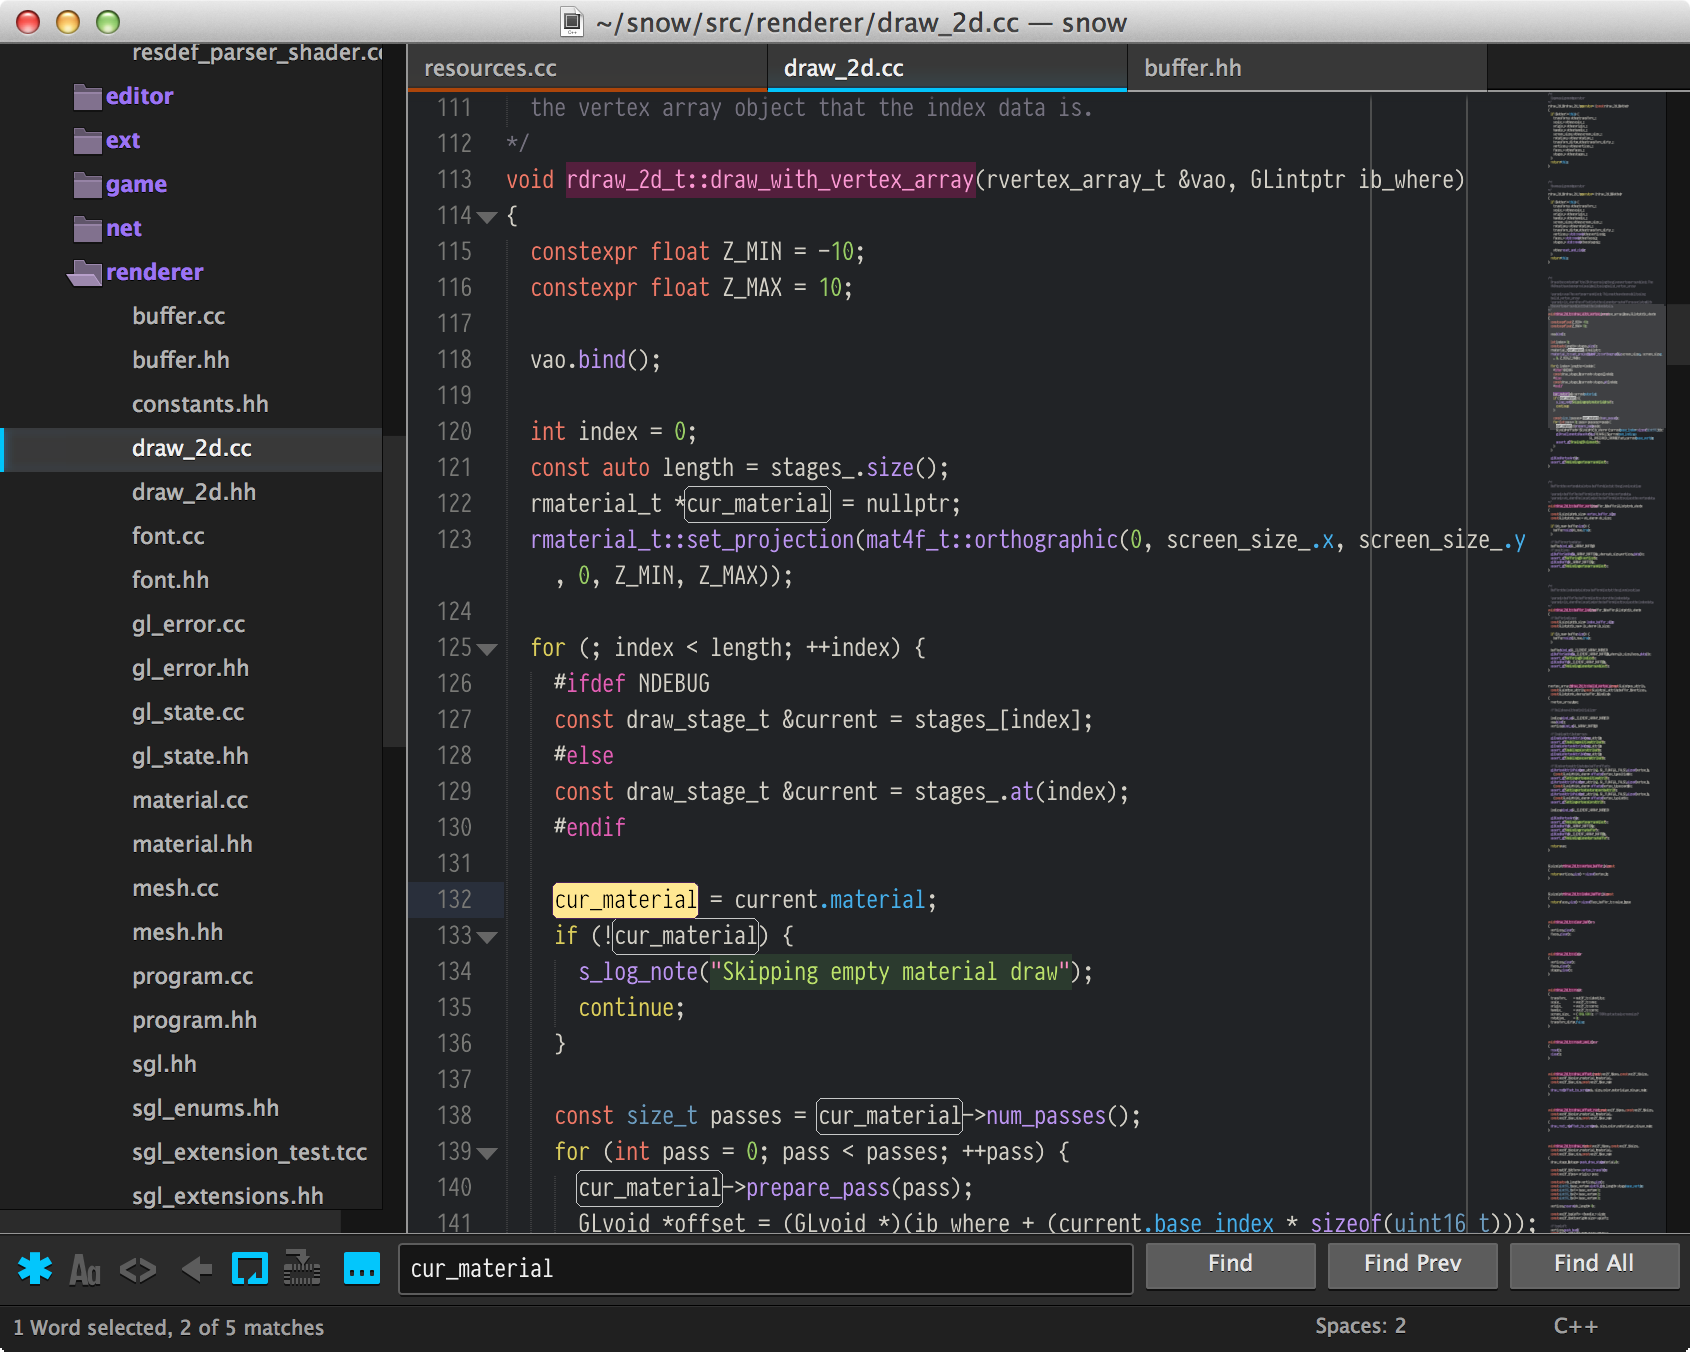Click the cur_material find input field
1690x1352 pixels.
[x=765, y=1269]
